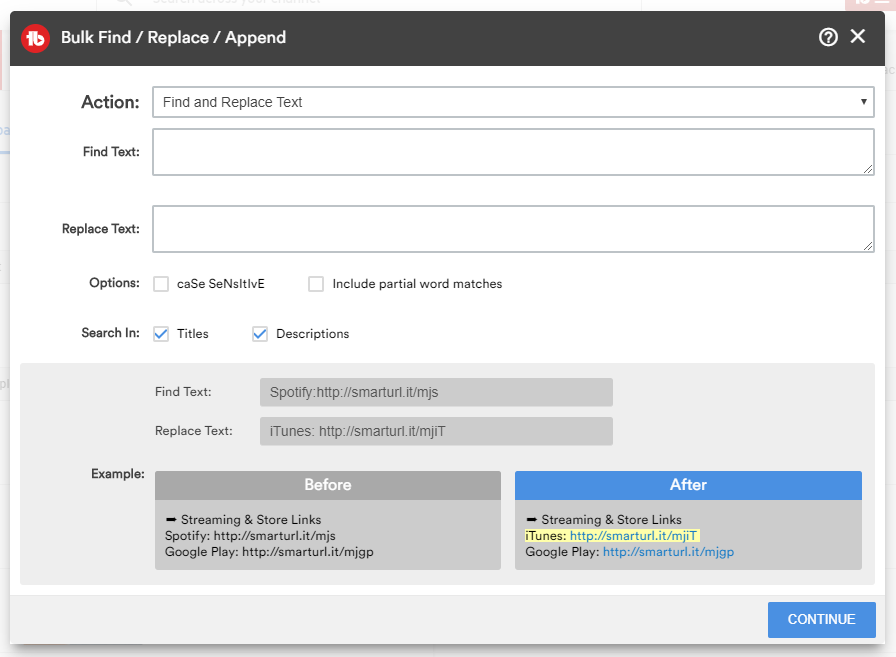Click the highlighted iTunes smarturl link
Image resolution: width=896 pixels, height=657 pixels.
pyautogui.click(x=634, y=536)
